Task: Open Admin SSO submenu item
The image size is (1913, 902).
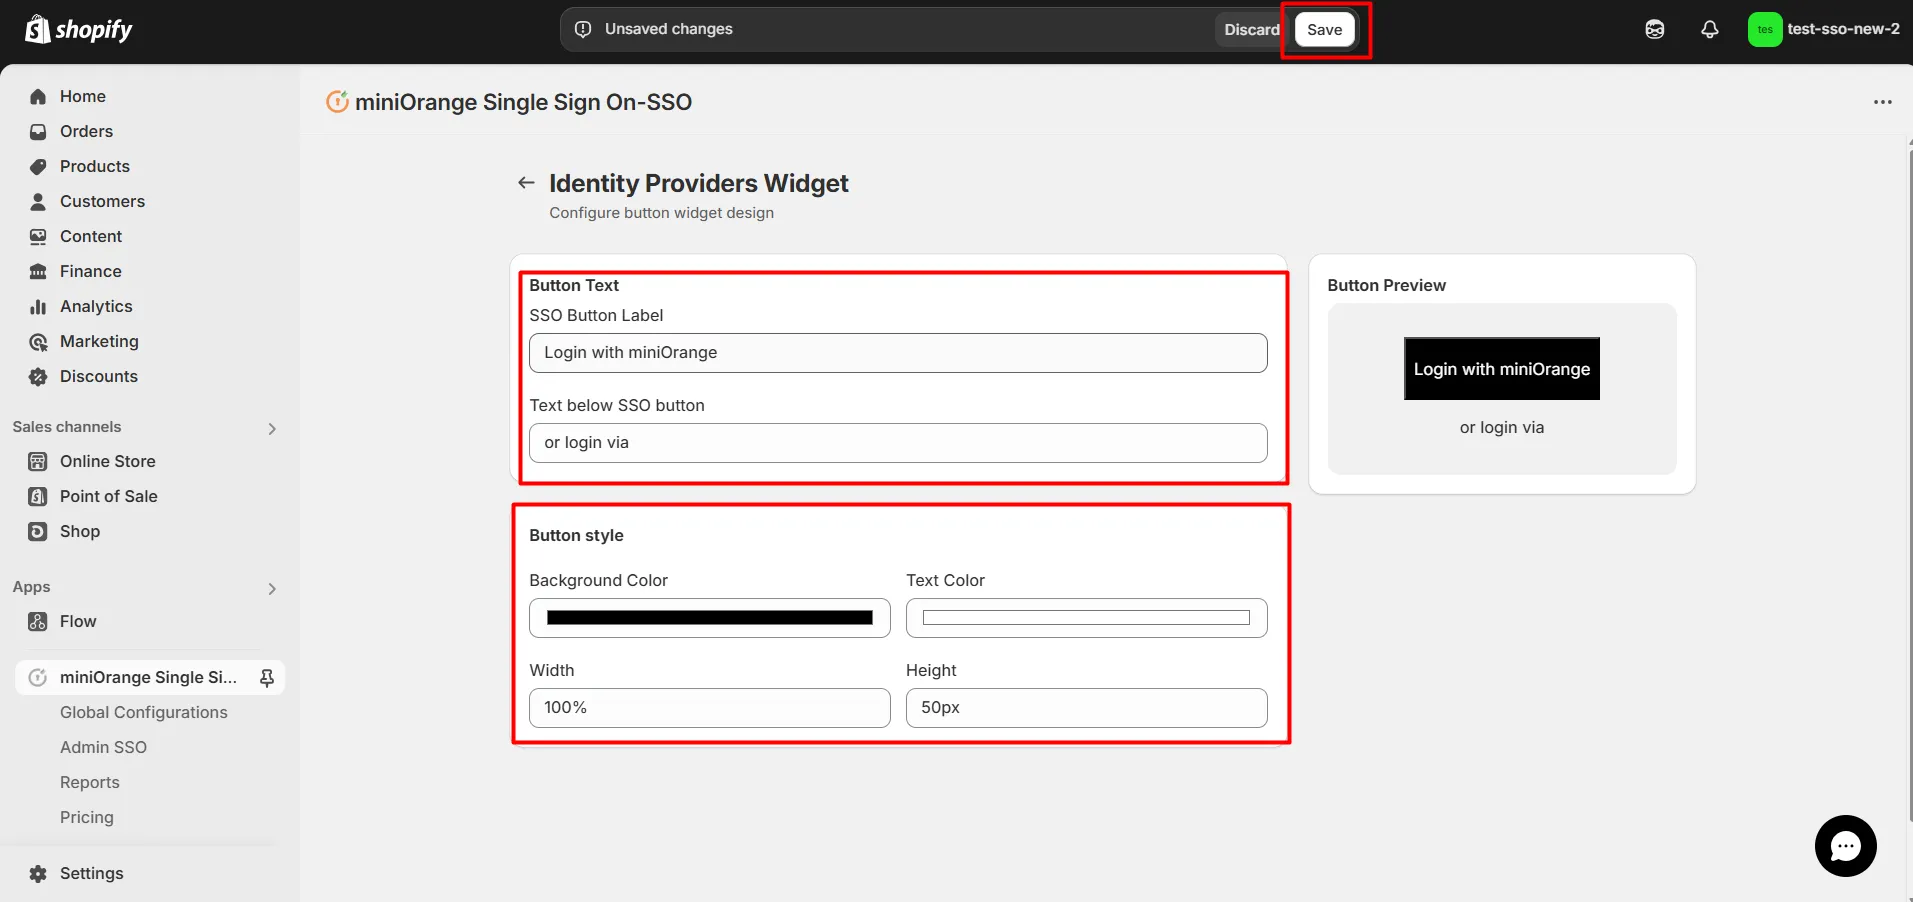Action: tap(103, 747)
